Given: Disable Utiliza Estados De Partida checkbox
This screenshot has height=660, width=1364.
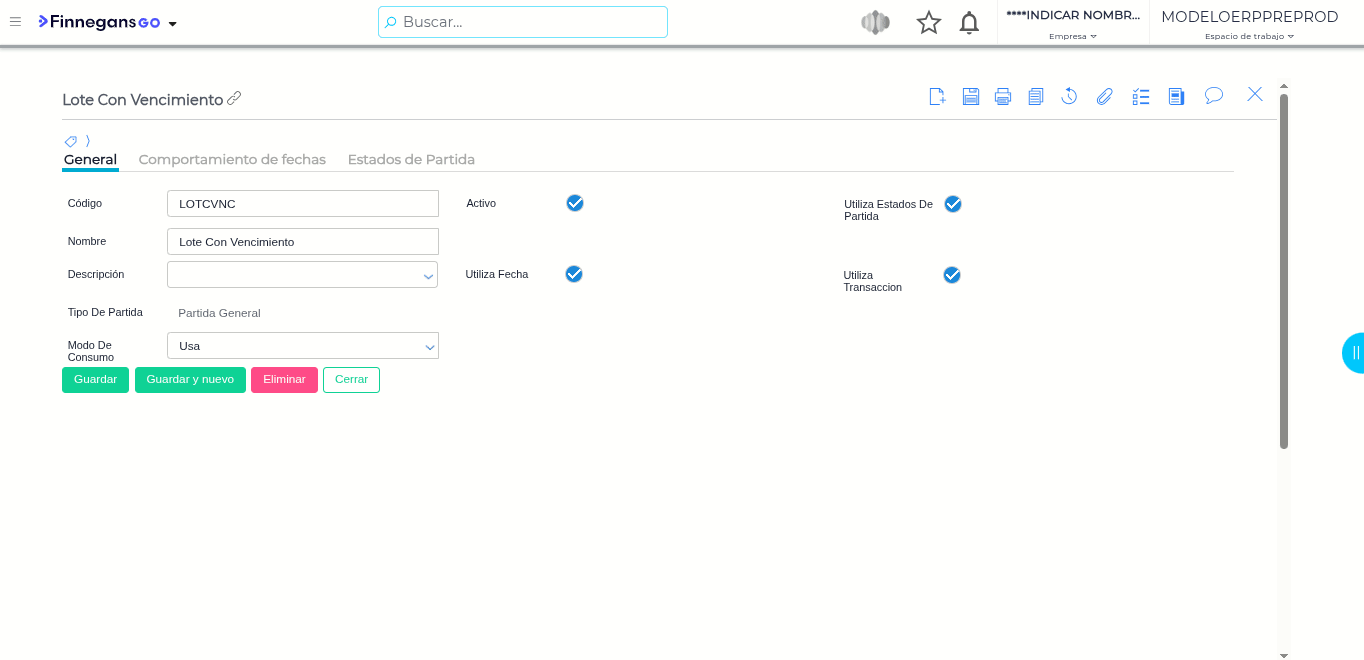Looking at the screenshot, I should pos(953,204).
